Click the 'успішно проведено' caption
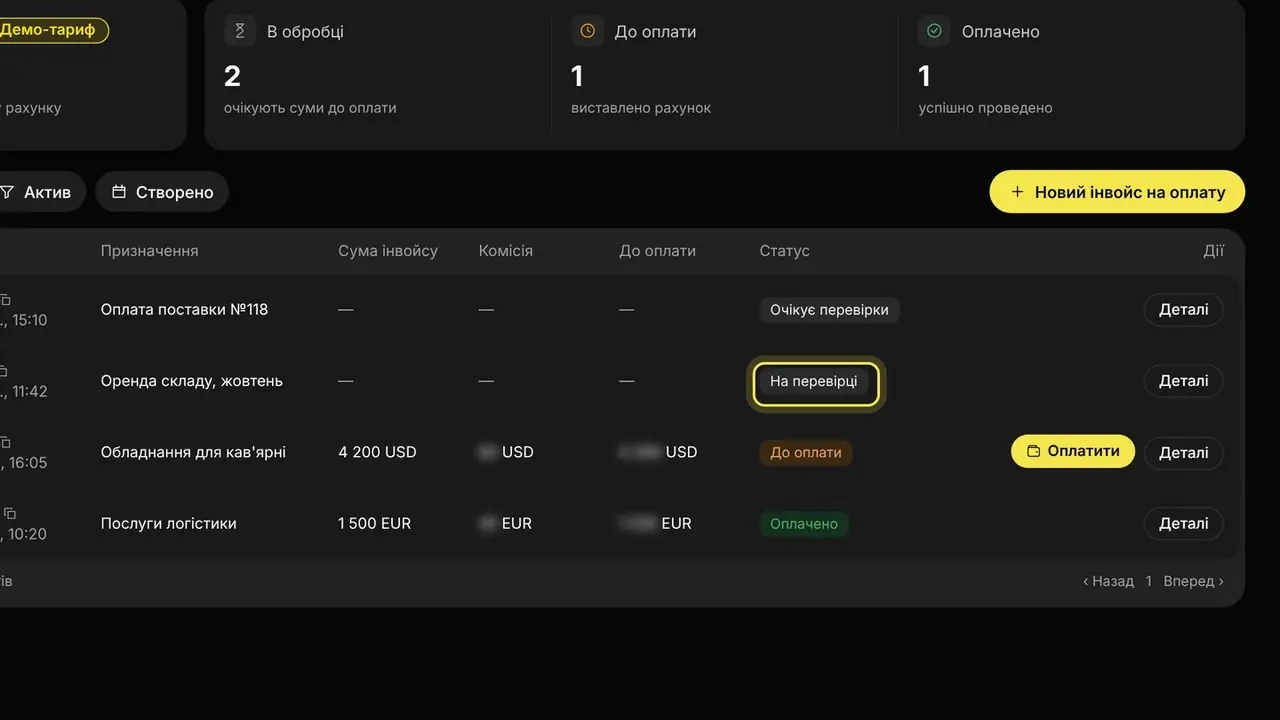1280x720 pixels. tap(985, 108)
